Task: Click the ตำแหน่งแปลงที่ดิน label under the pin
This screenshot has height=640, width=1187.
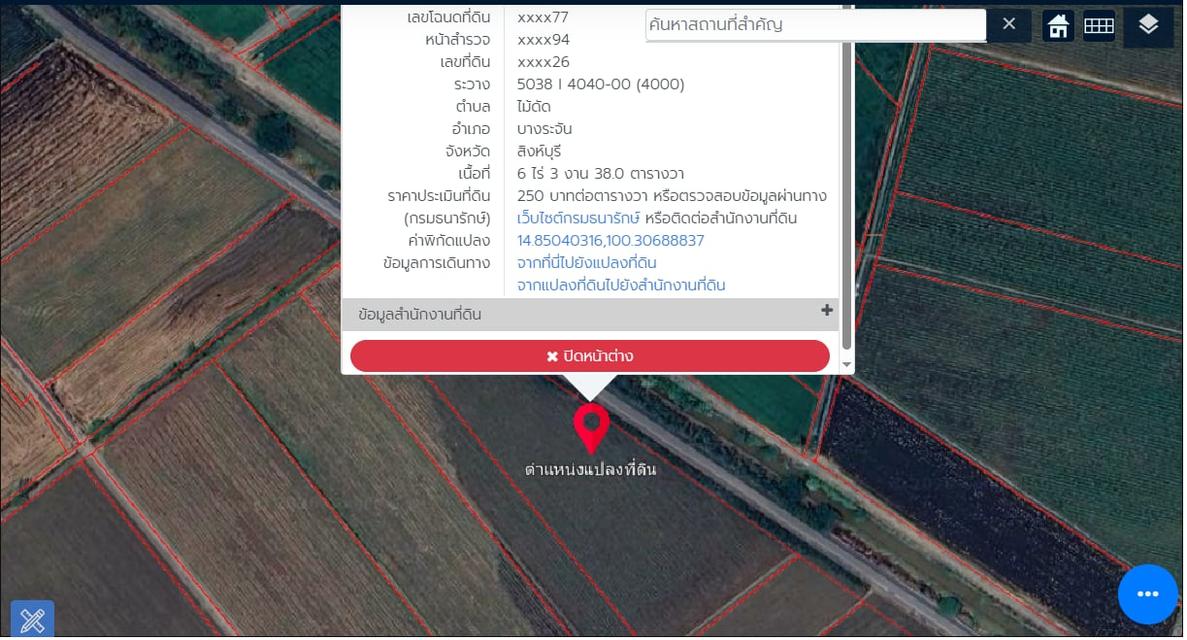Action: coord(592,470)
